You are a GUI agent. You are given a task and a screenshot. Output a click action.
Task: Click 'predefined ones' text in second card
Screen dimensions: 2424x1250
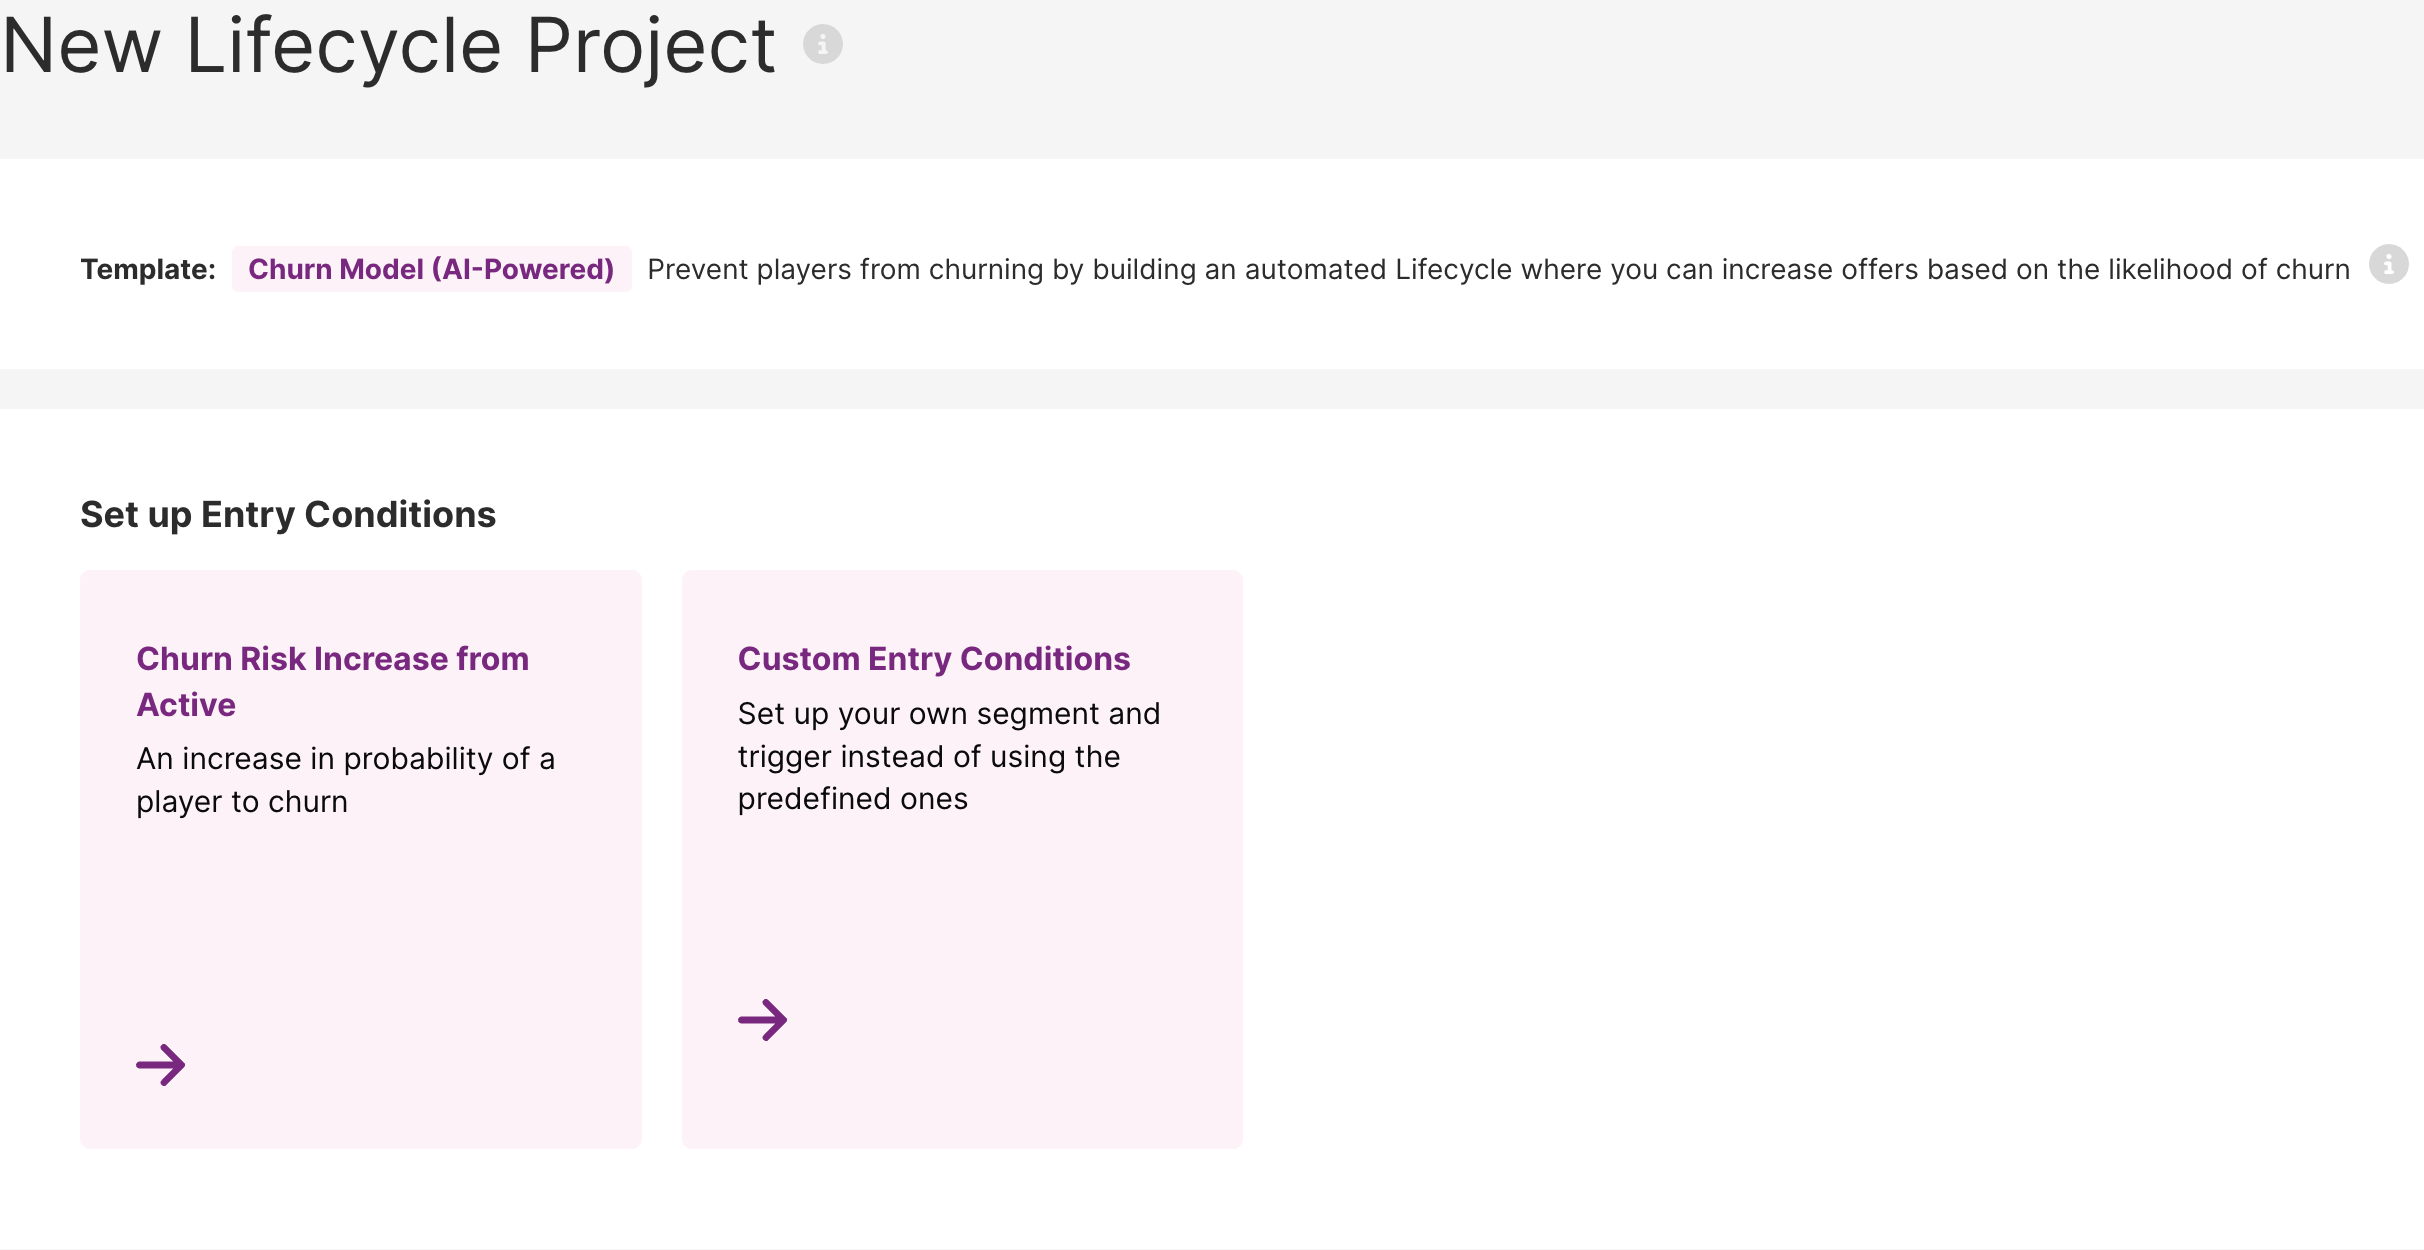coord(852,799)
